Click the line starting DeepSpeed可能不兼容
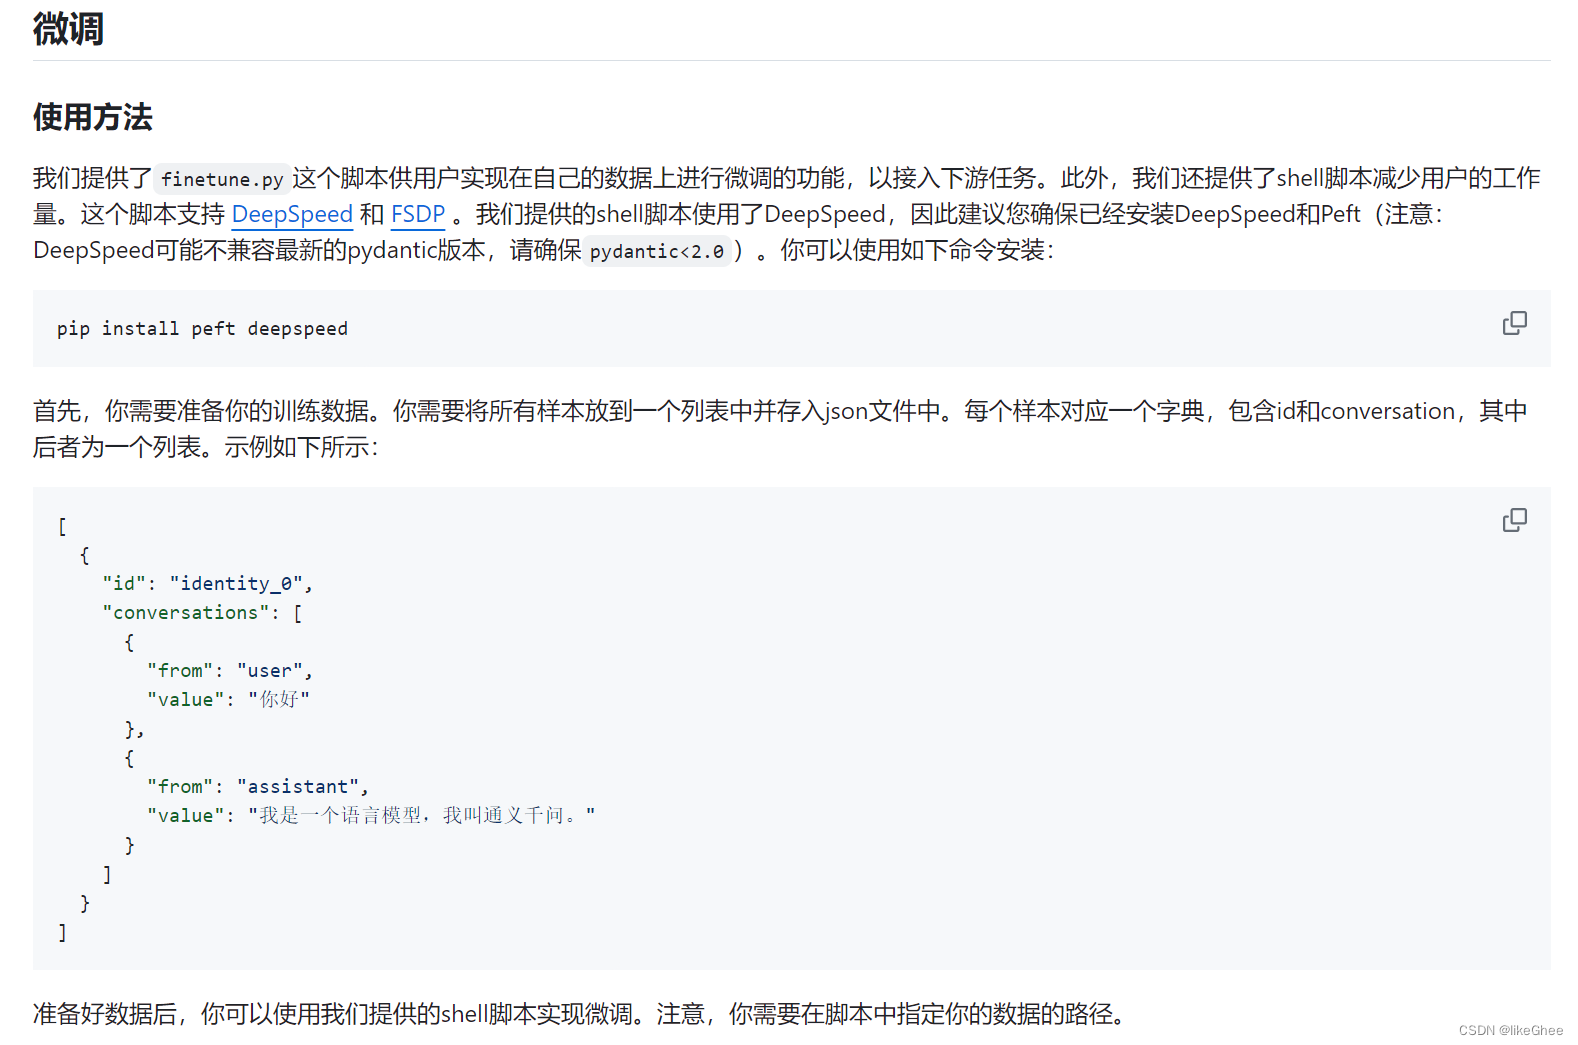The image size is (1578, 1045). pyautogui.click(x=544, y=250)
